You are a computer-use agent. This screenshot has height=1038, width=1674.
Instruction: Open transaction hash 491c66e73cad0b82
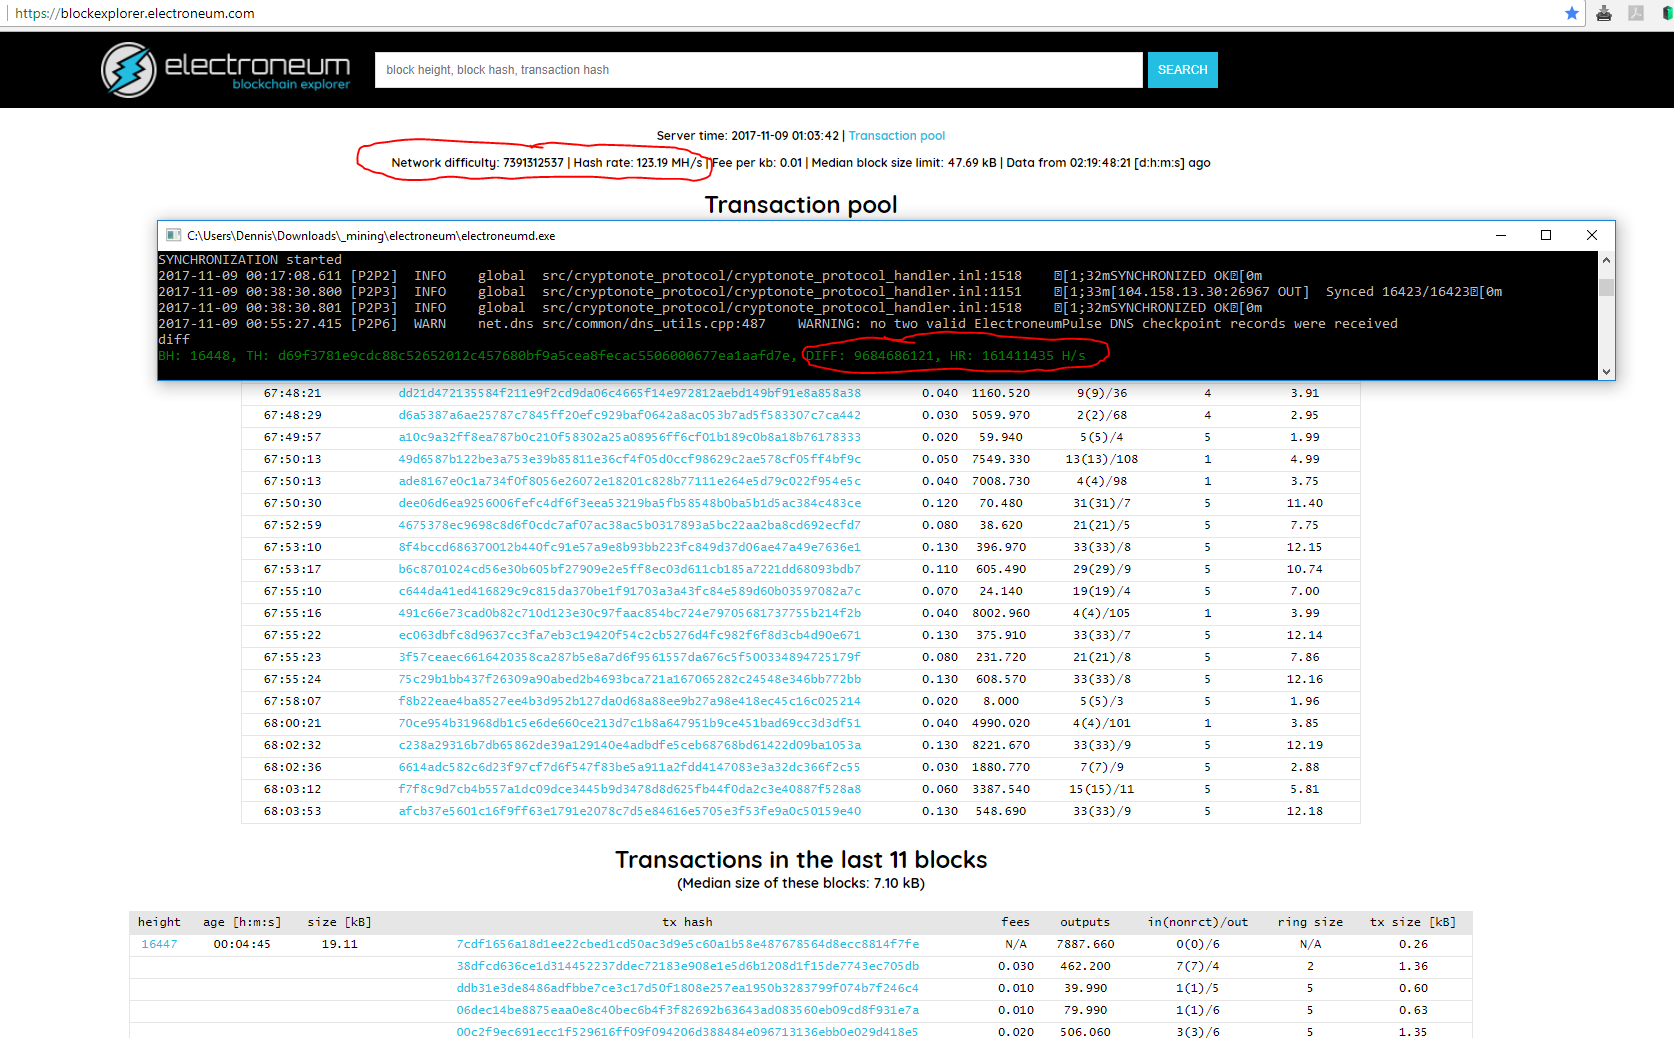coord(630,613)
